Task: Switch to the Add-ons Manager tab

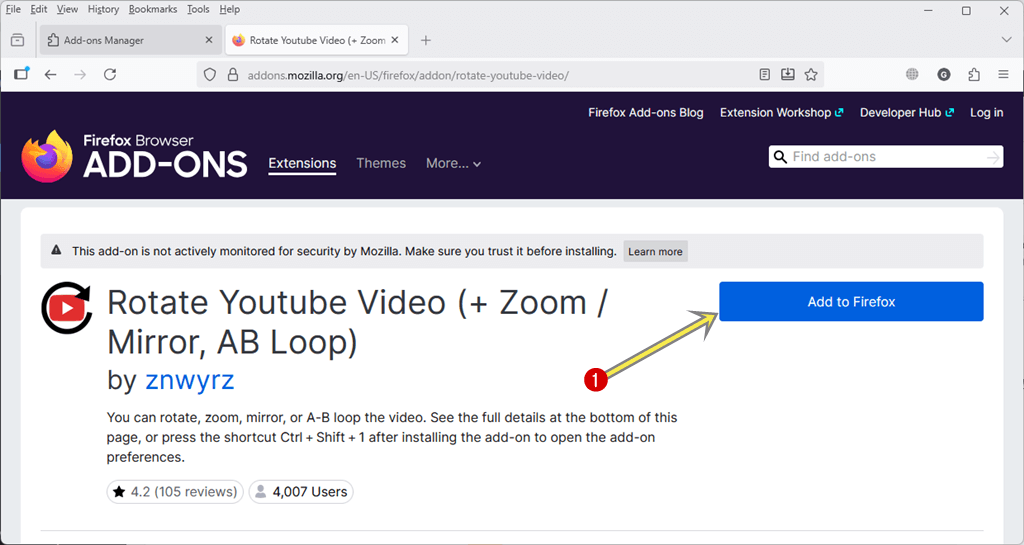Action: (131, 40)
